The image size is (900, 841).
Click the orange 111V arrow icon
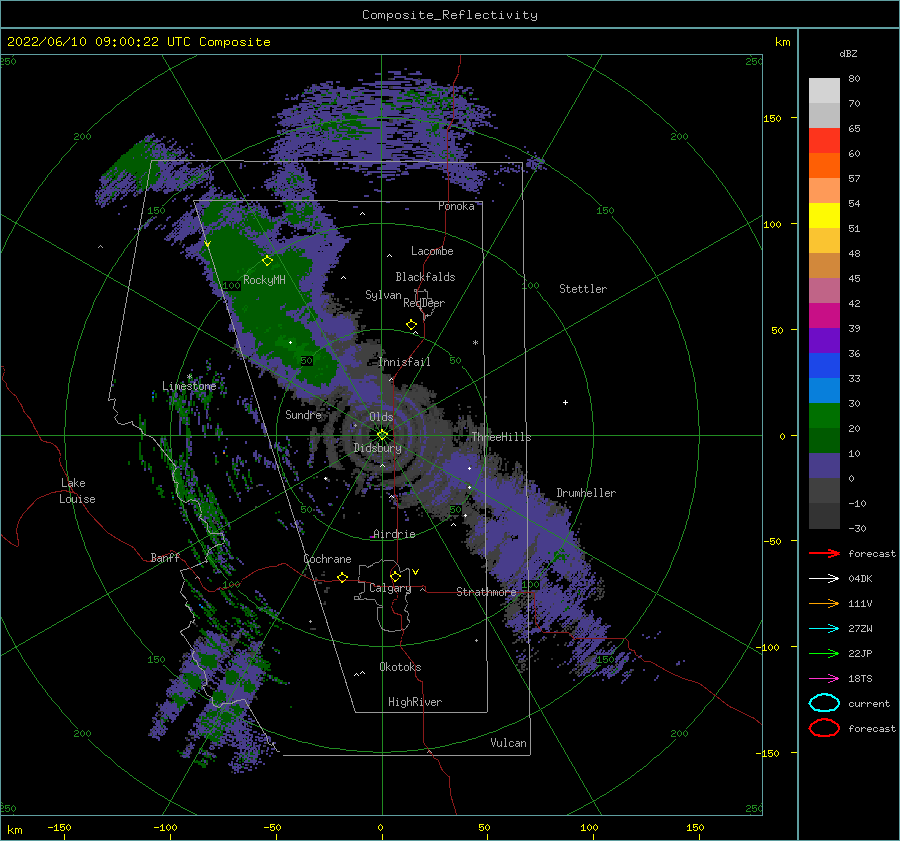tap(824, 603)
